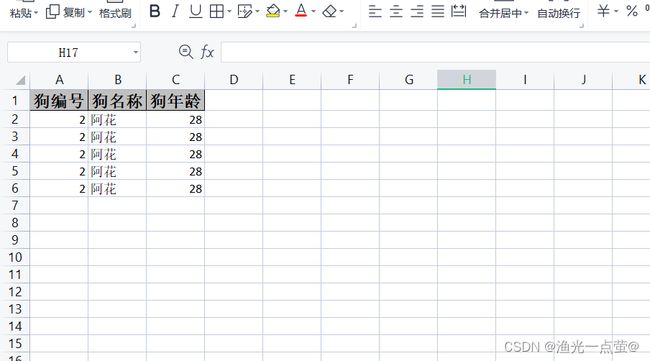Open the Name Box dropdown arrow
Image resolution: width=650 pixels, height=361 pixels.
[x=136, y=52]
